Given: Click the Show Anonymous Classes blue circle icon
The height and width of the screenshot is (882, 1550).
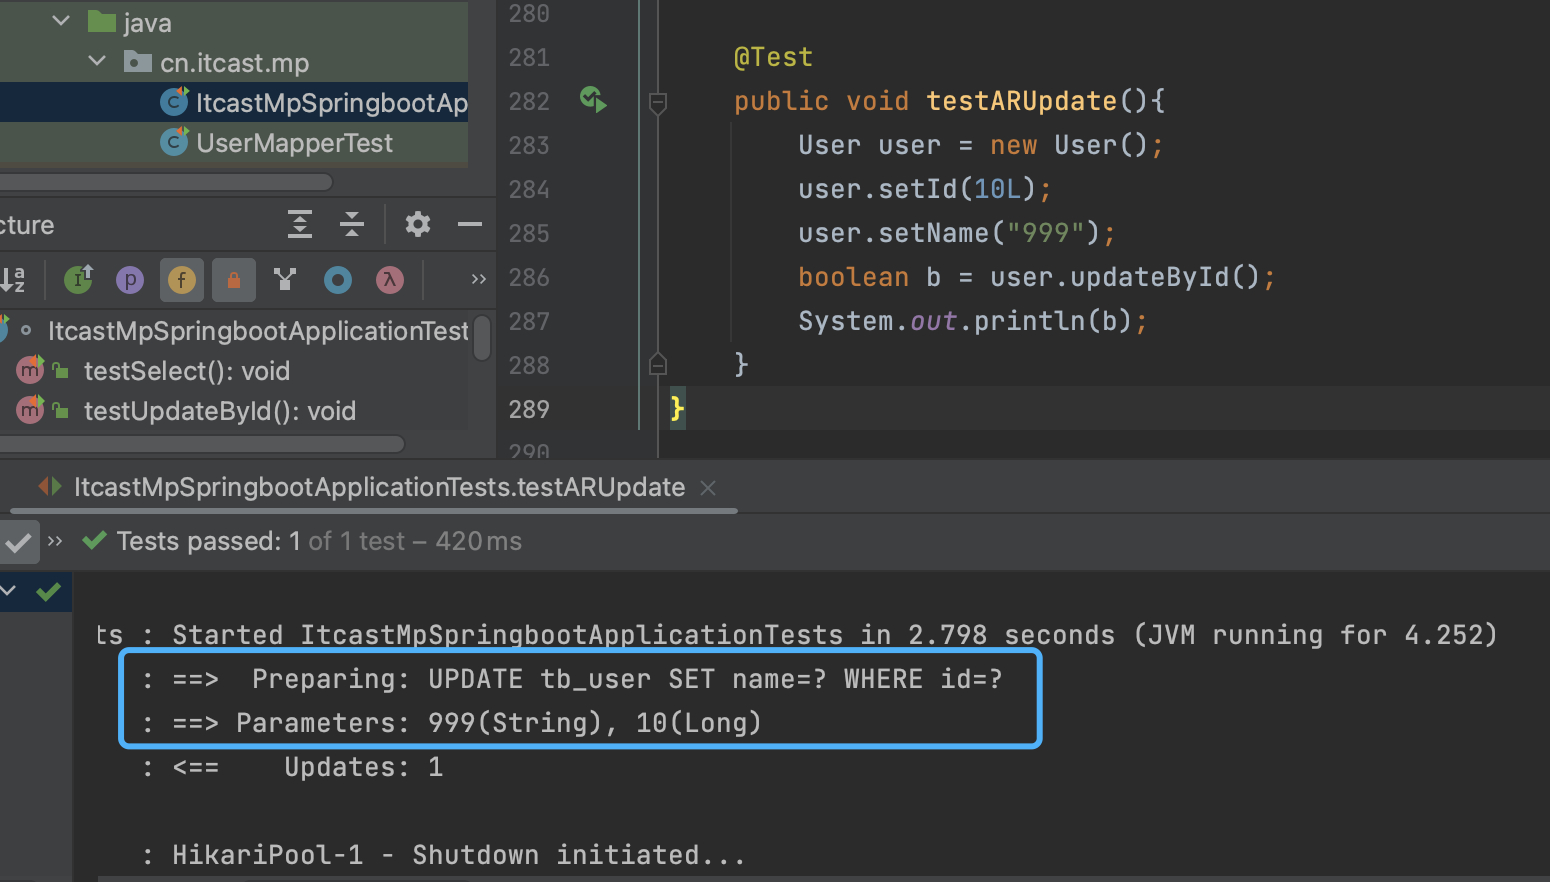Looking at the screenshot, I should pyautogui.click(x=338, y=280).
